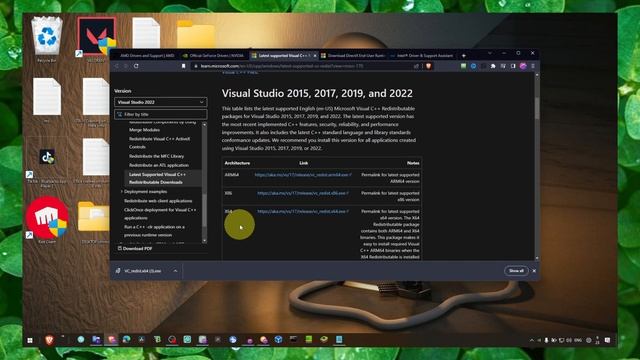Click the ARM64 architecture cell
This screenshot has width=640, height=360.
(x=231, y=175)
